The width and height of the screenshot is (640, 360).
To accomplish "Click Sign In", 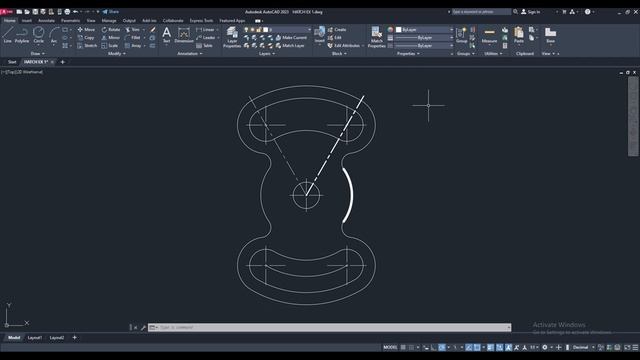I will click(531, 12).
